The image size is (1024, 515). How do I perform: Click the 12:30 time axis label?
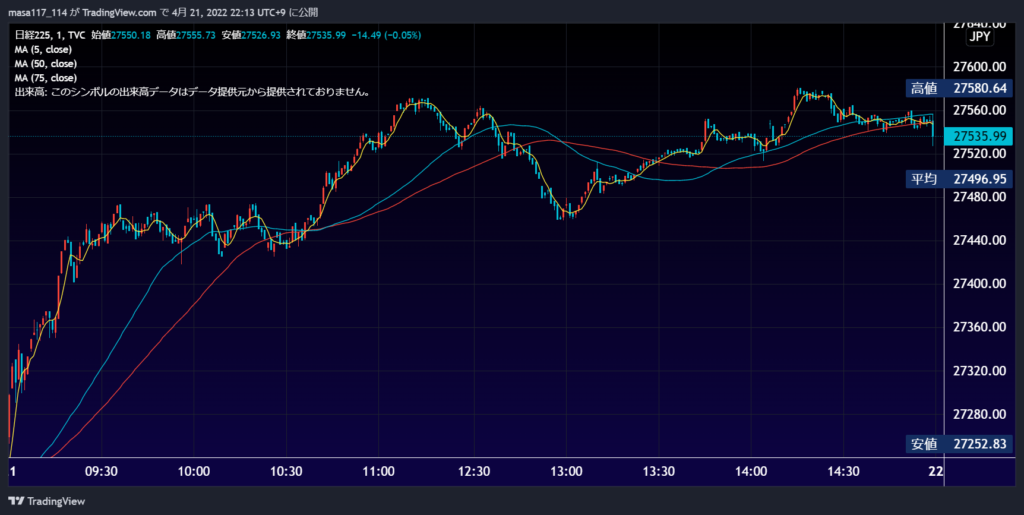click(473, 471)
